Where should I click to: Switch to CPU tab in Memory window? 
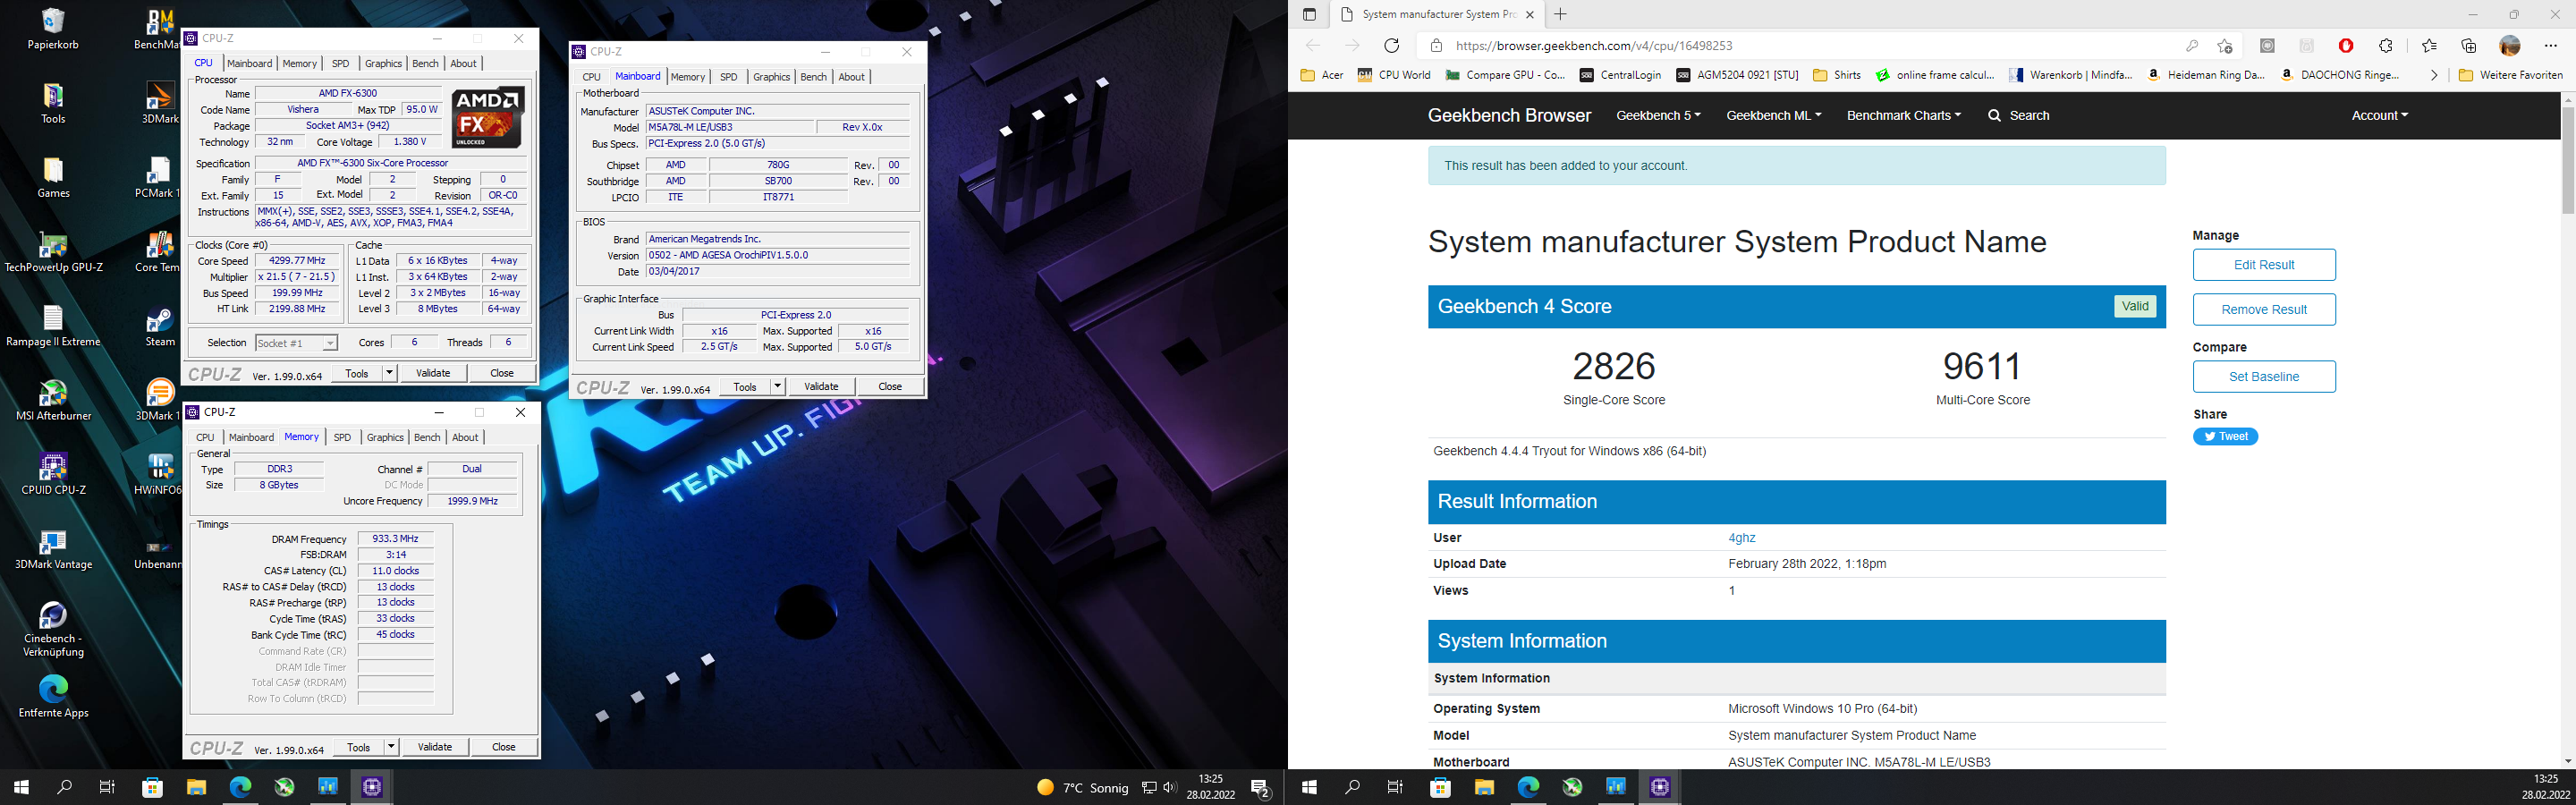click(205, 437)
